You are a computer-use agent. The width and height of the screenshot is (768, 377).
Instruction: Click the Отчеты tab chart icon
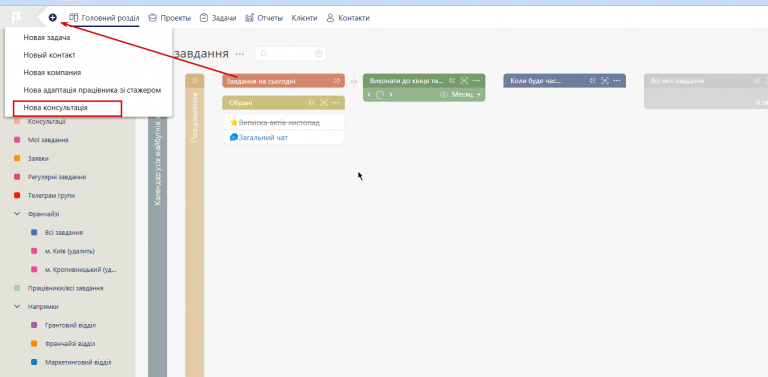tap(249, 18)
